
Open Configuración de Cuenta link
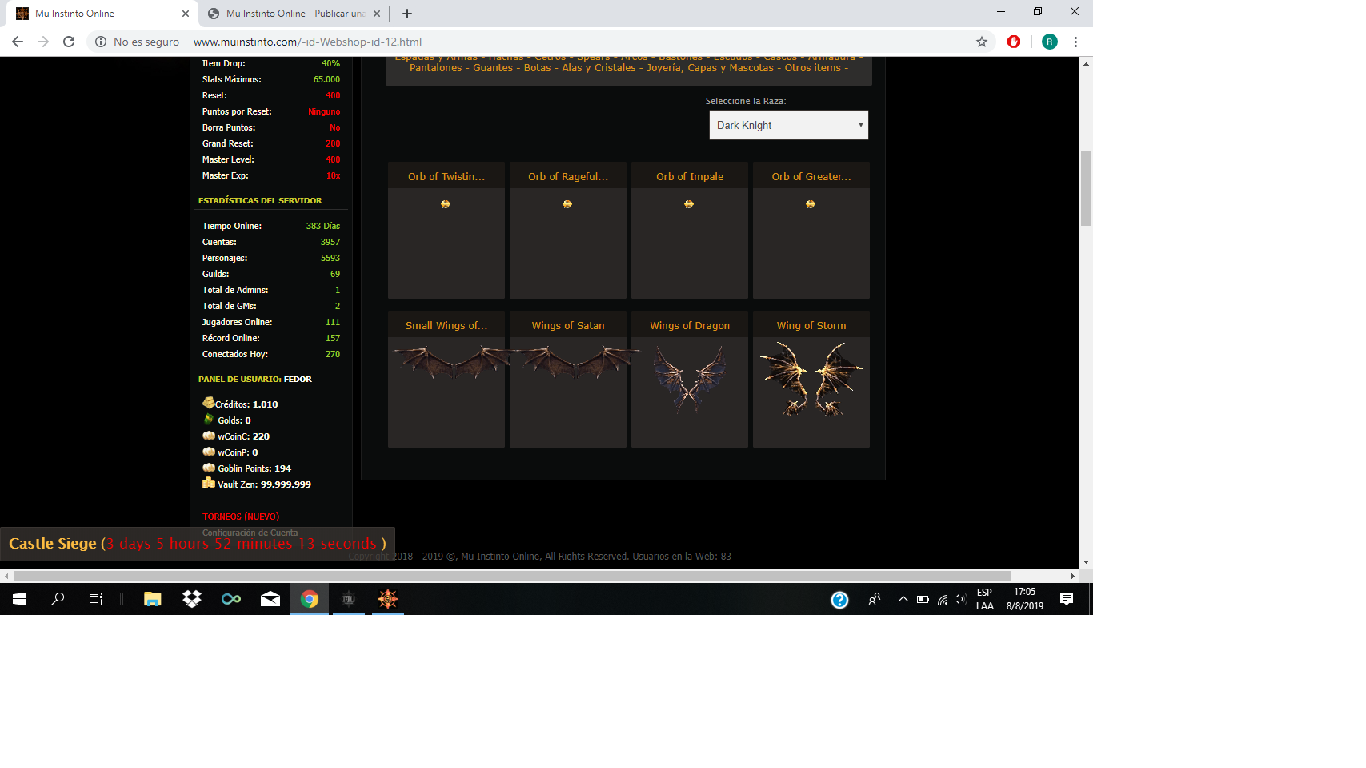(x=250, y=533)
